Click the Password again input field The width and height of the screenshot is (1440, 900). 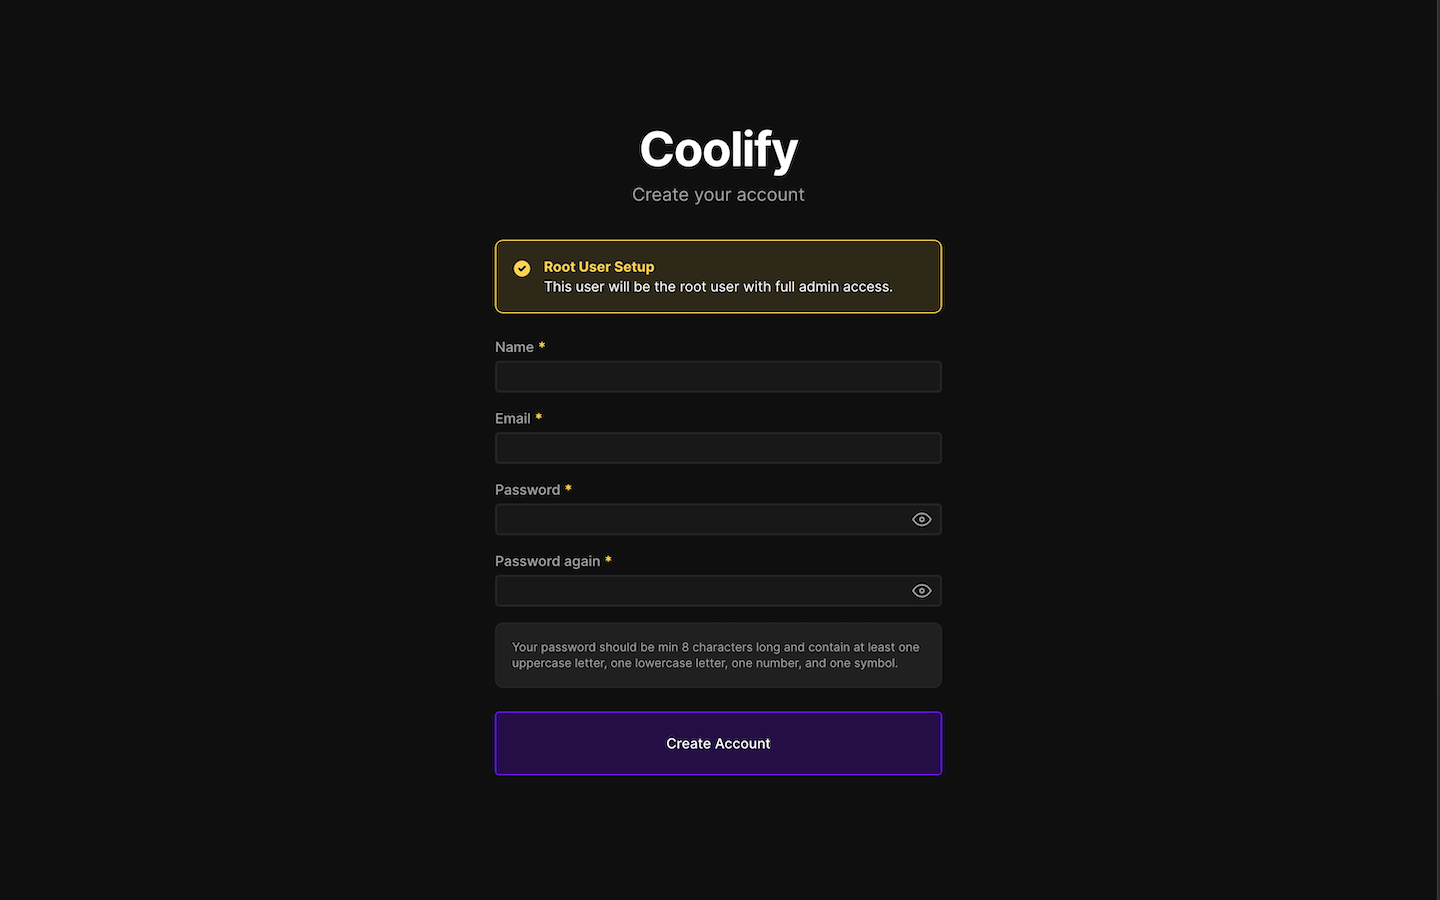click(x=700, y=590)
